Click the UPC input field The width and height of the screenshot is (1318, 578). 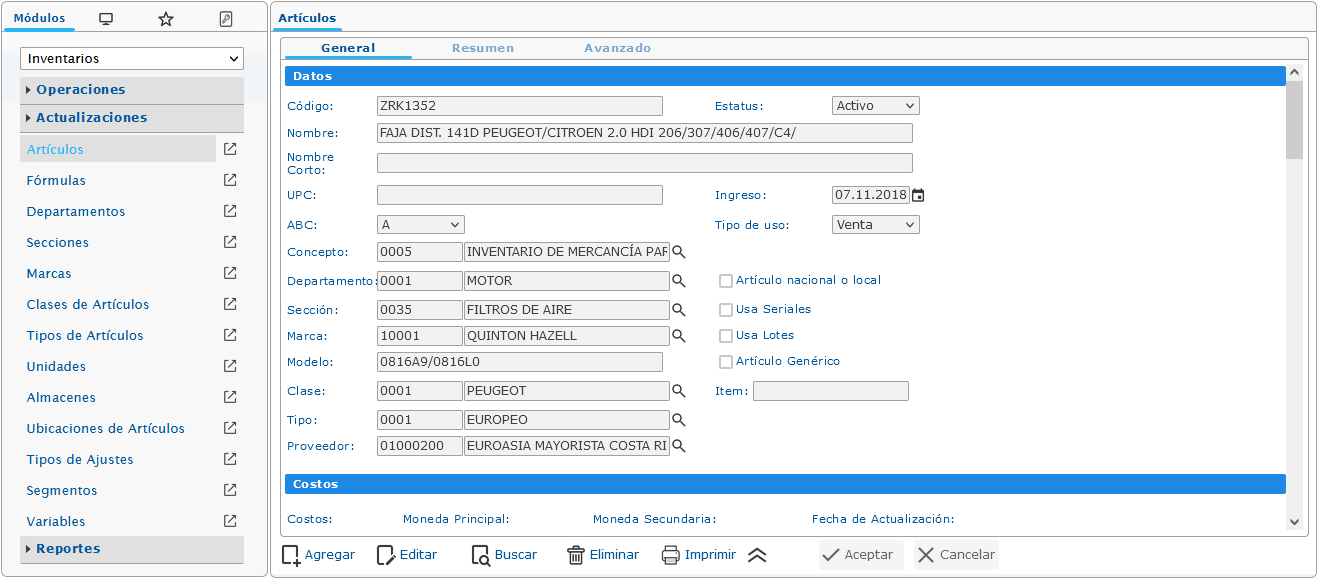tap(520, 195)
